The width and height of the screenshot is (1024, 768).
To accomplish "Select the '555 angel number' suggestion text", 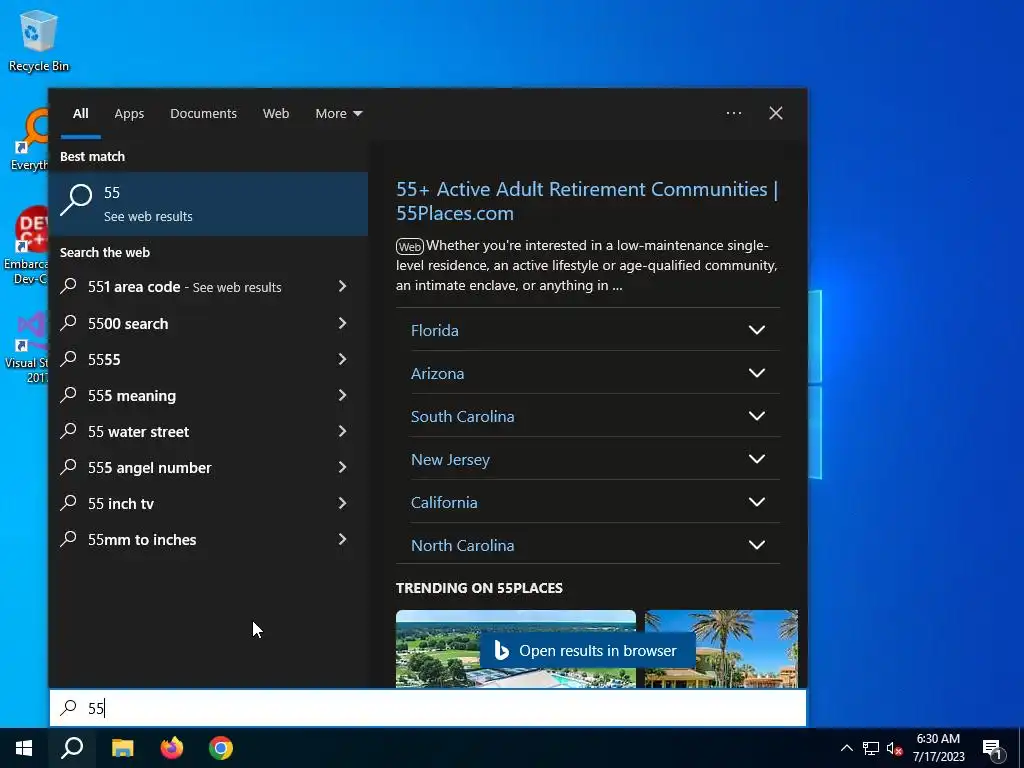I will pos(150,468).
